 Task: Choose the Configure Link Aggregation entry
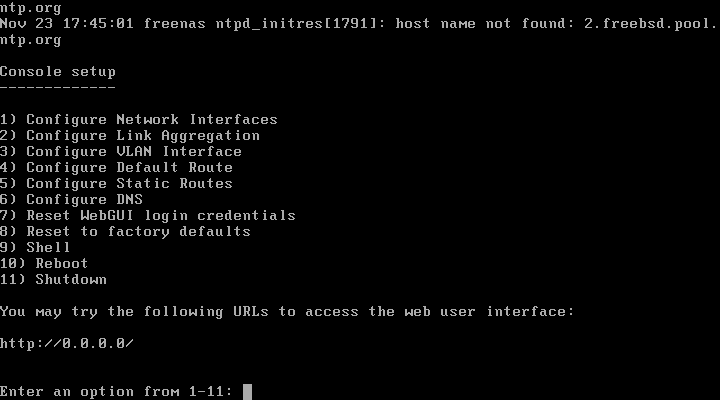[x=130, y=136]
